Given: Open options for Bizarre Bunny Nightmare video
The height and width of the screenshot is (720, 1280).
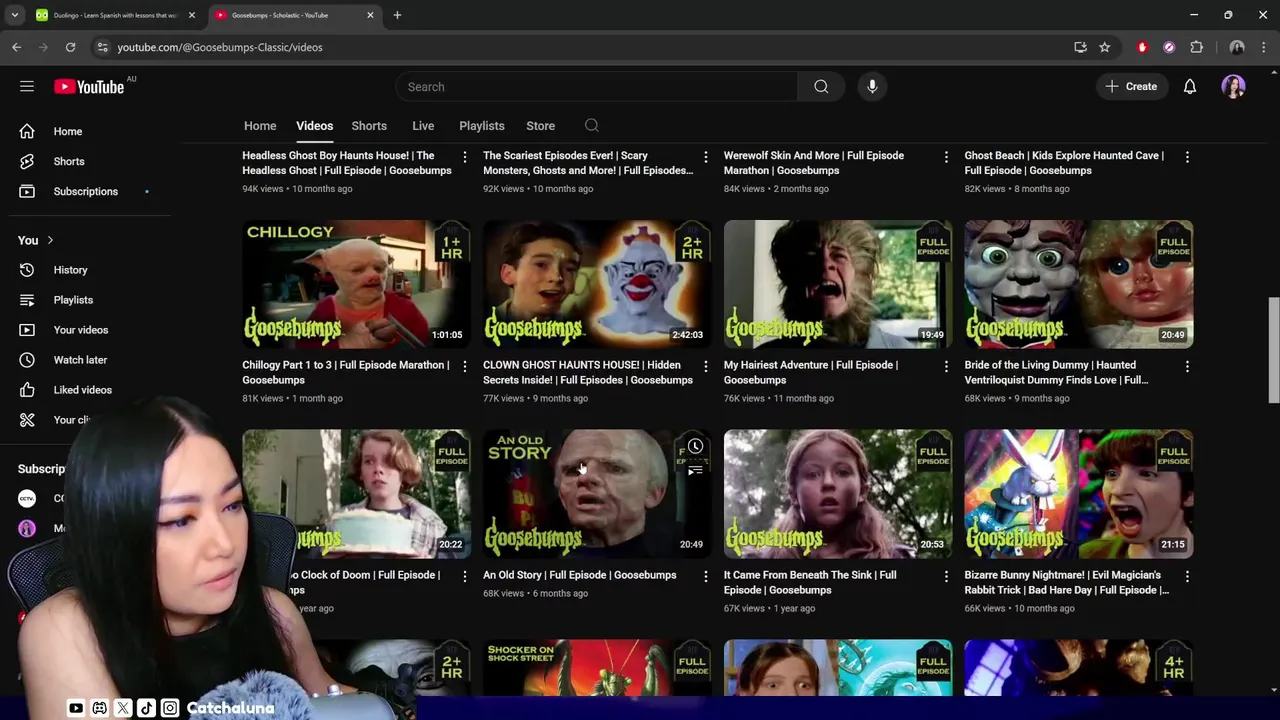Looking at the screenshot, I should (x=1187, y=577).
